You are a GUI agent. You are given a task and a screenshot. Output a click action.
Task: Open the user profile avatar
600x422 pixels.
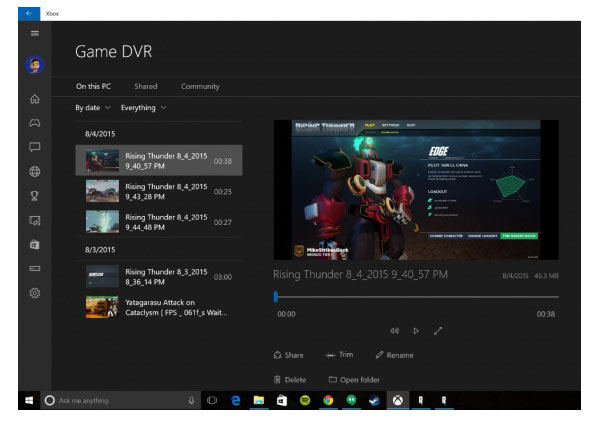pyautogui.click(x=35, y=65)
